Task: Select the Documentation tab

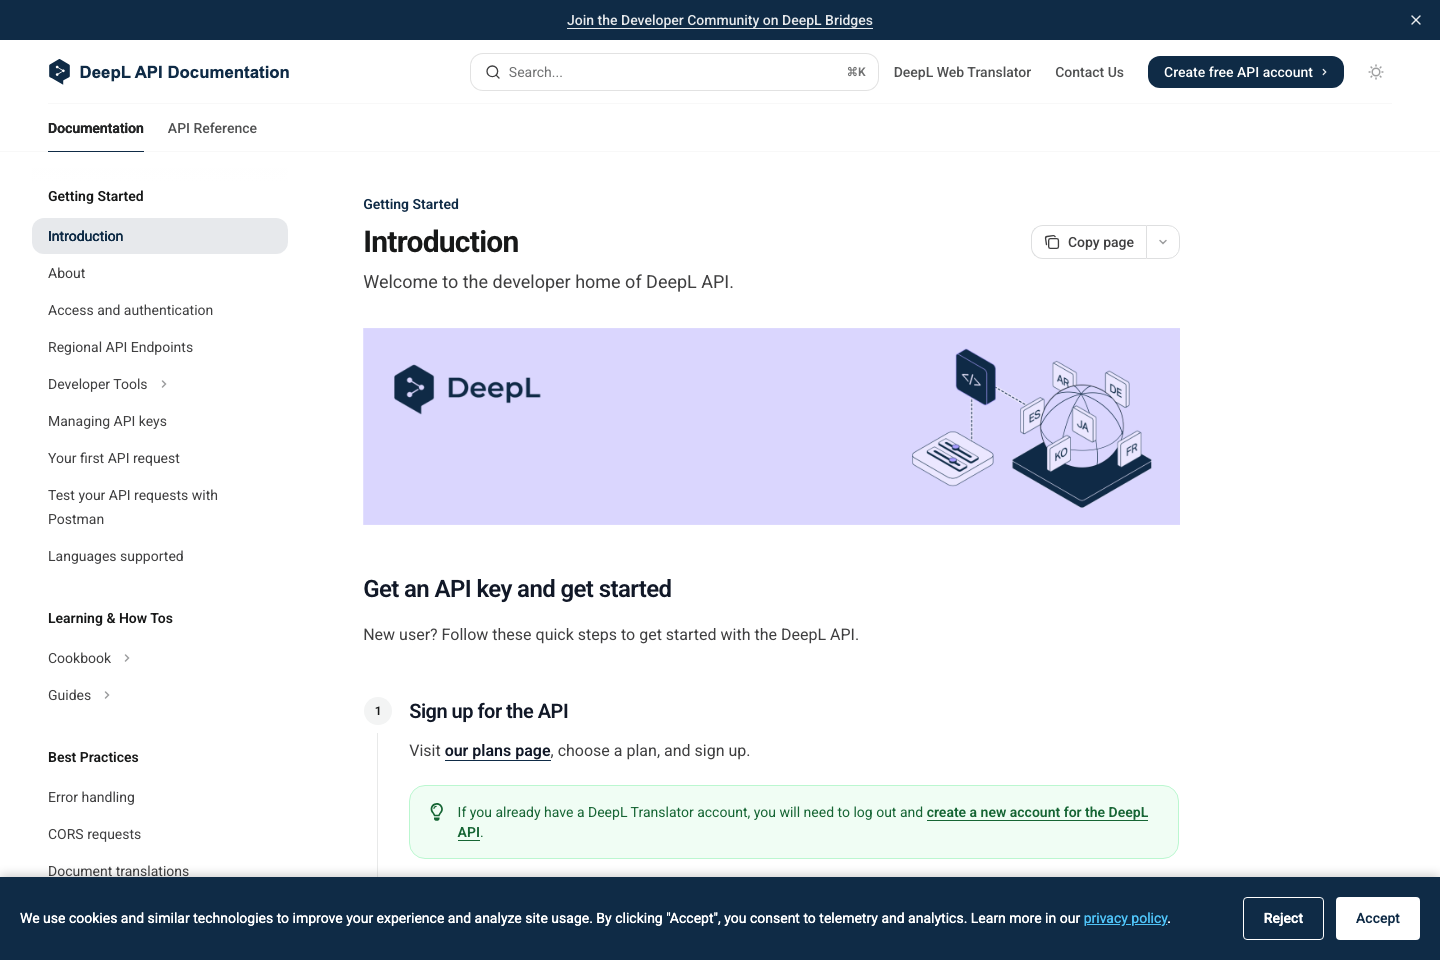Action: tap(95, 128)
